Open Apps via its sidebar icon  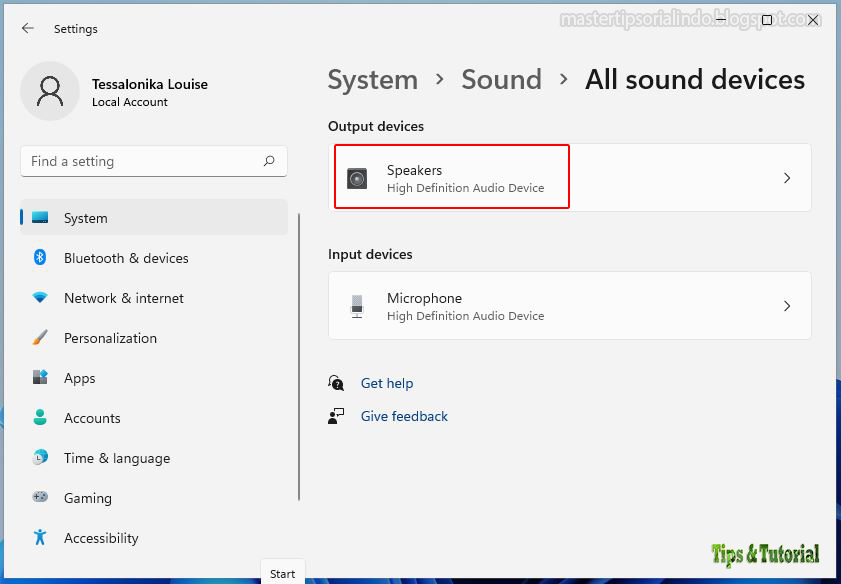click(39, 378)
